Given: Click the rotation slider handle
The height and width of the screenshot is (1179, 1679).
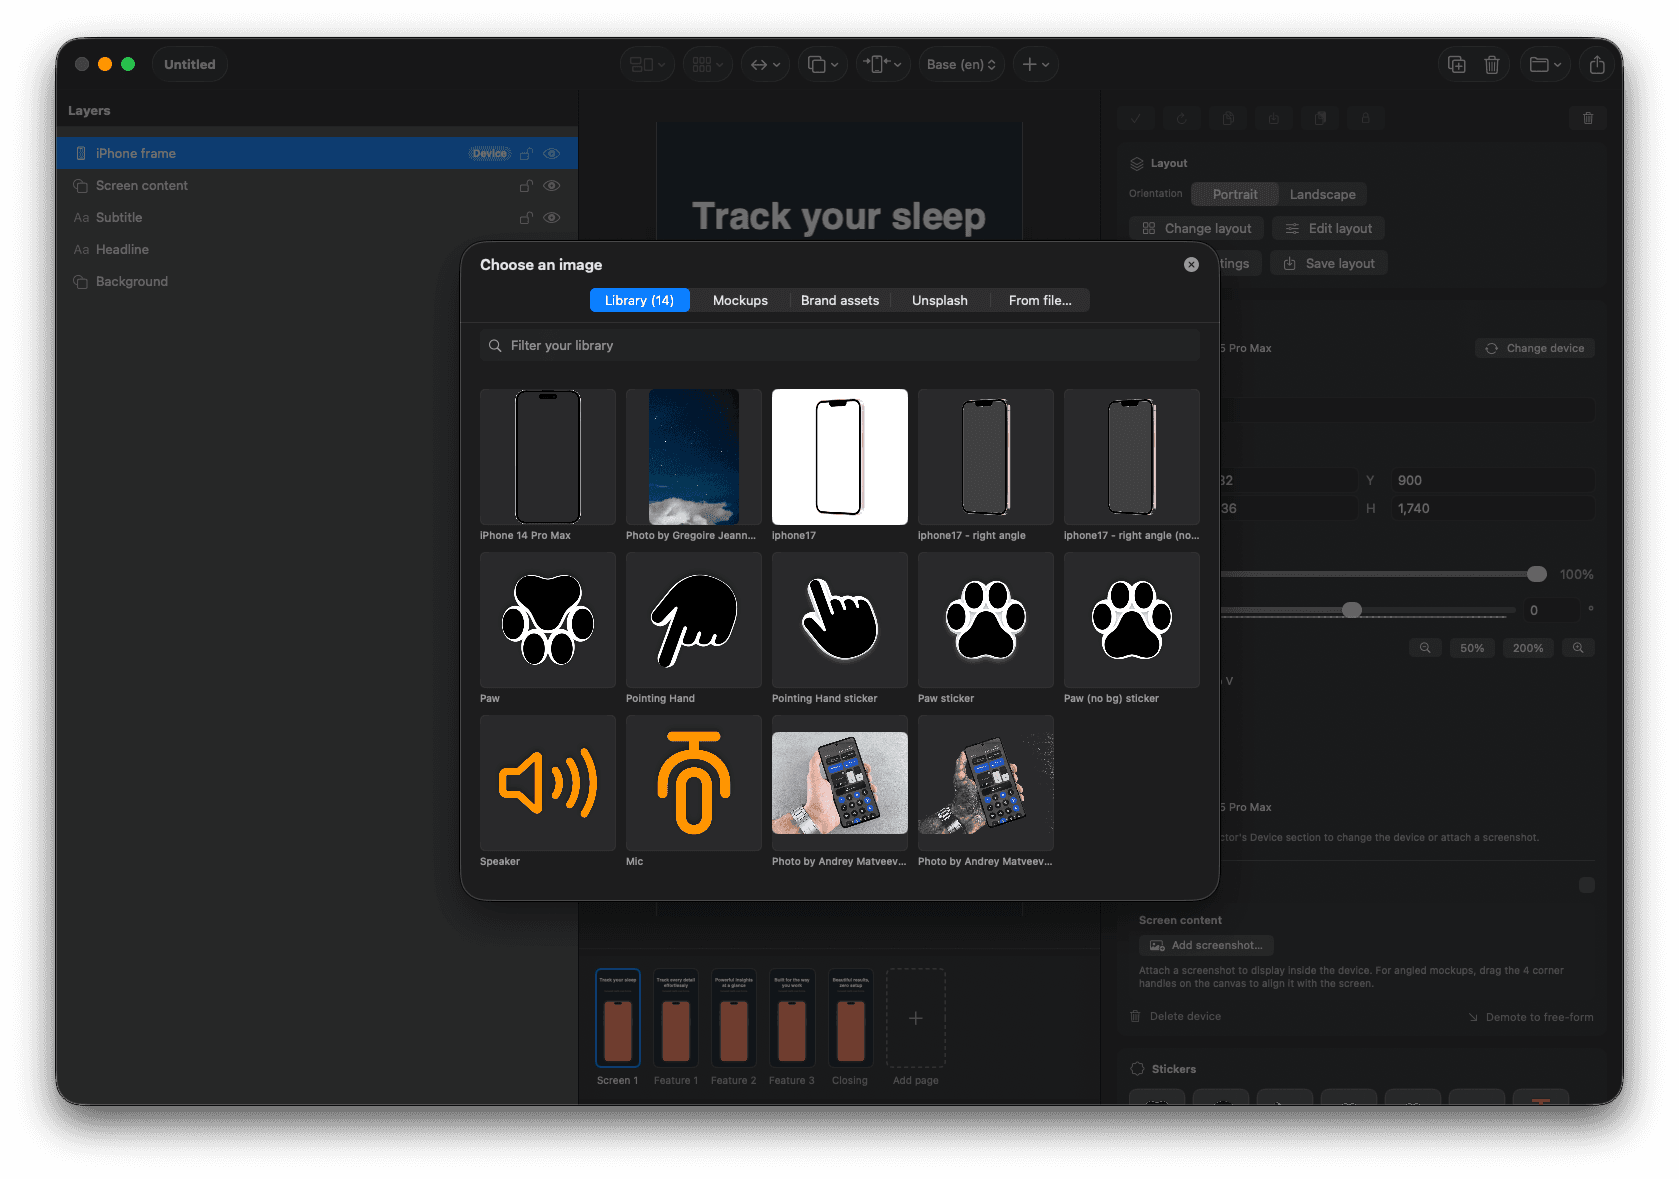Looking at the screenshot, I should 1352,610.
